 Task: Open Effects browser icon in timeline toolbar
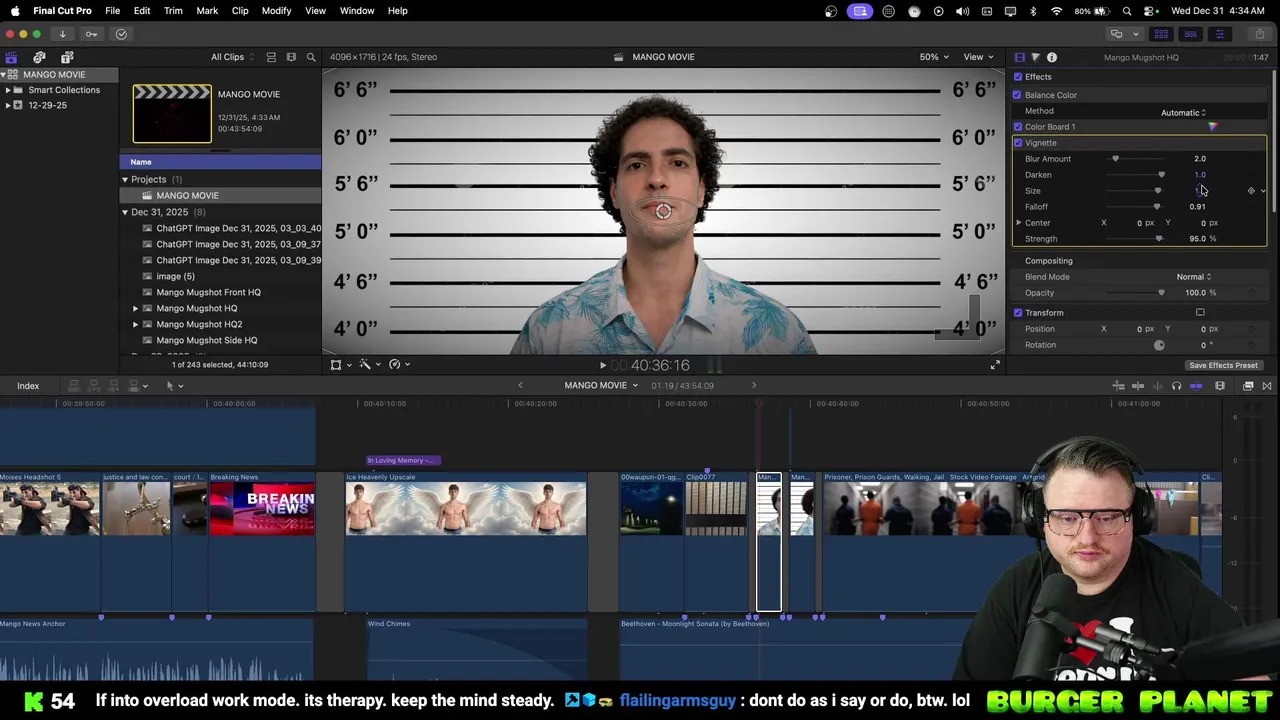(x=1248, y=386)
